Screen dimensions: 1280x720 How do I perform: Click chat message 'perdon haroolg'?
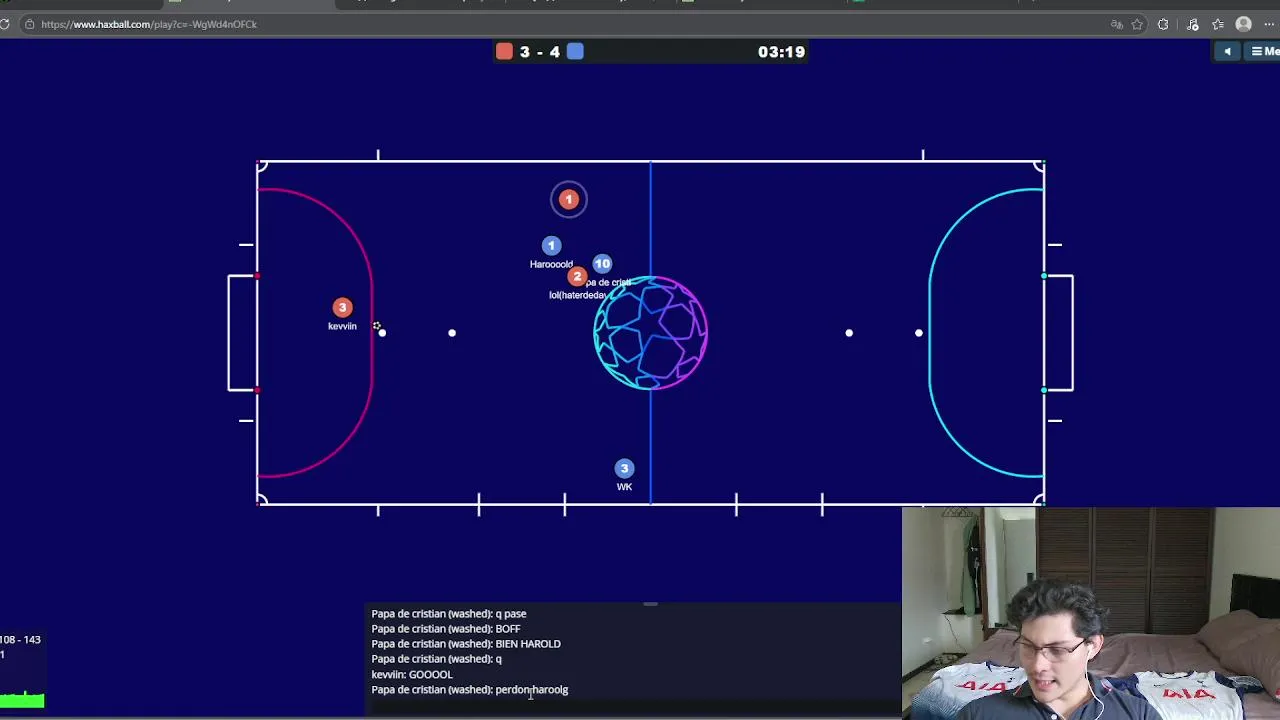[x=531, y=690]
